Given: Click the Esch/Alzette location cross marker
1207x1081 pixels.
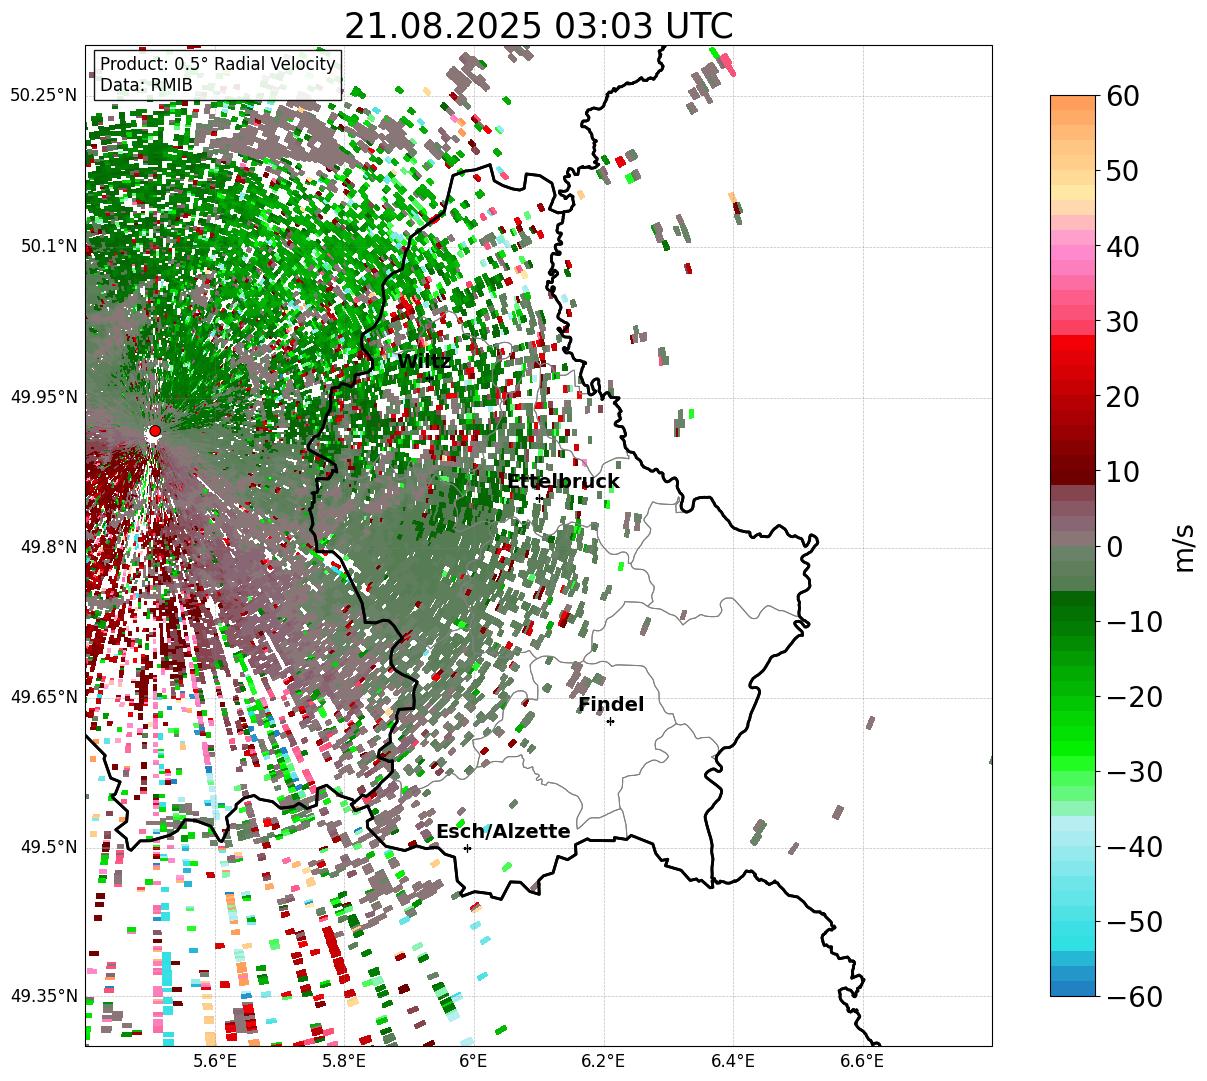Looking at the screenshot, I should pyautogui.click(x=467, y=848).
